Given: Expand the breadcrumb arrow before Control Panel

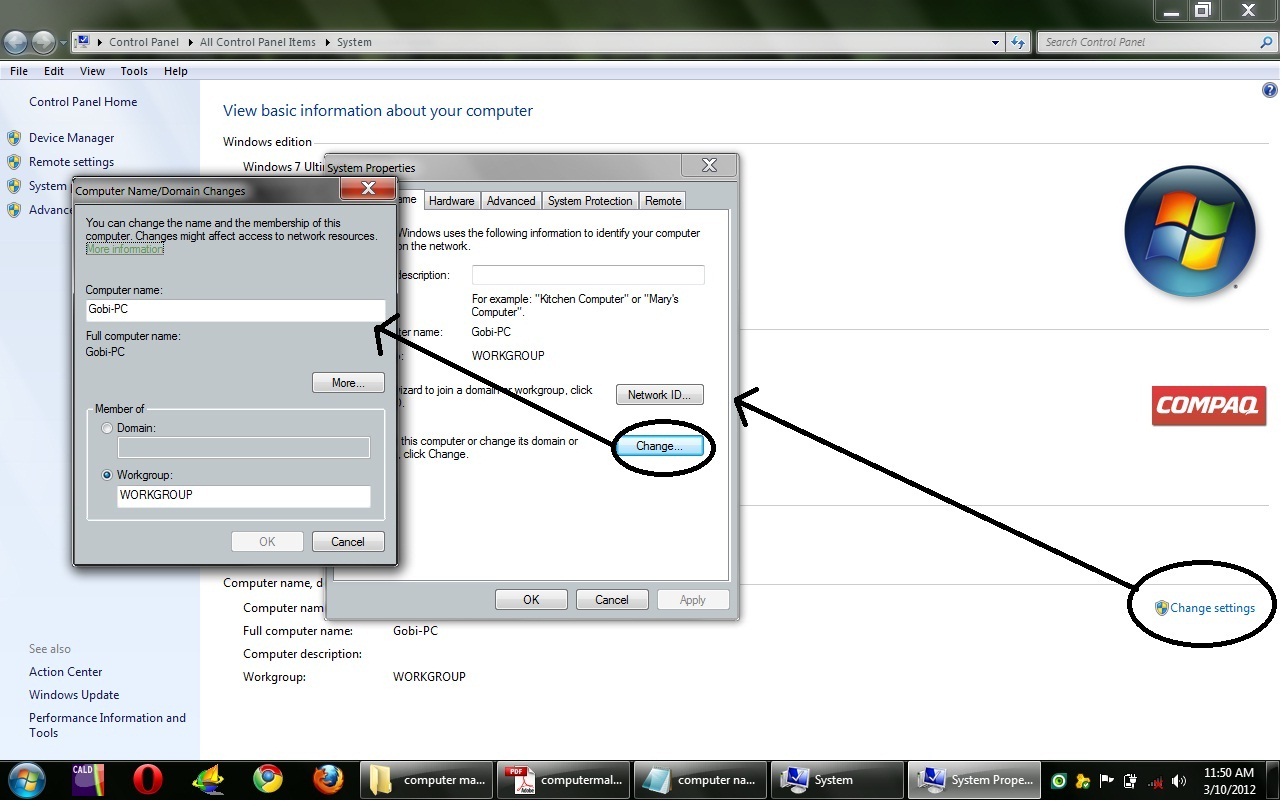Looking at the screenshot, I should coord(101,42).
